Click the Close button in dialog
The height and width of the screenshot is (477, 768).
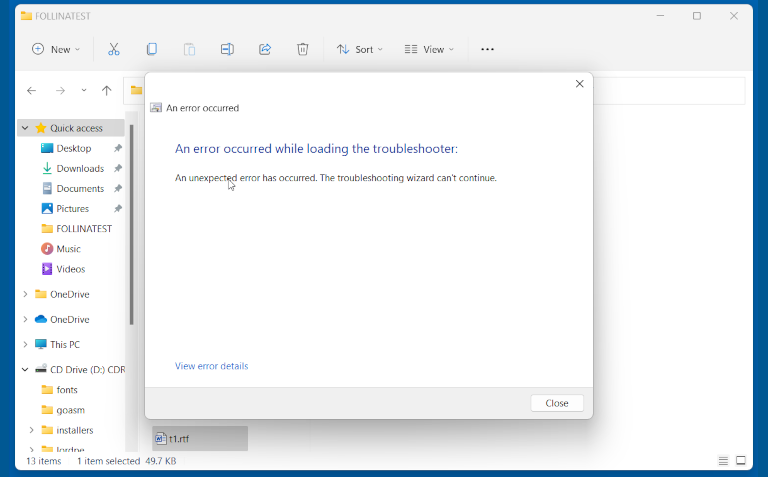coord(557,403)
